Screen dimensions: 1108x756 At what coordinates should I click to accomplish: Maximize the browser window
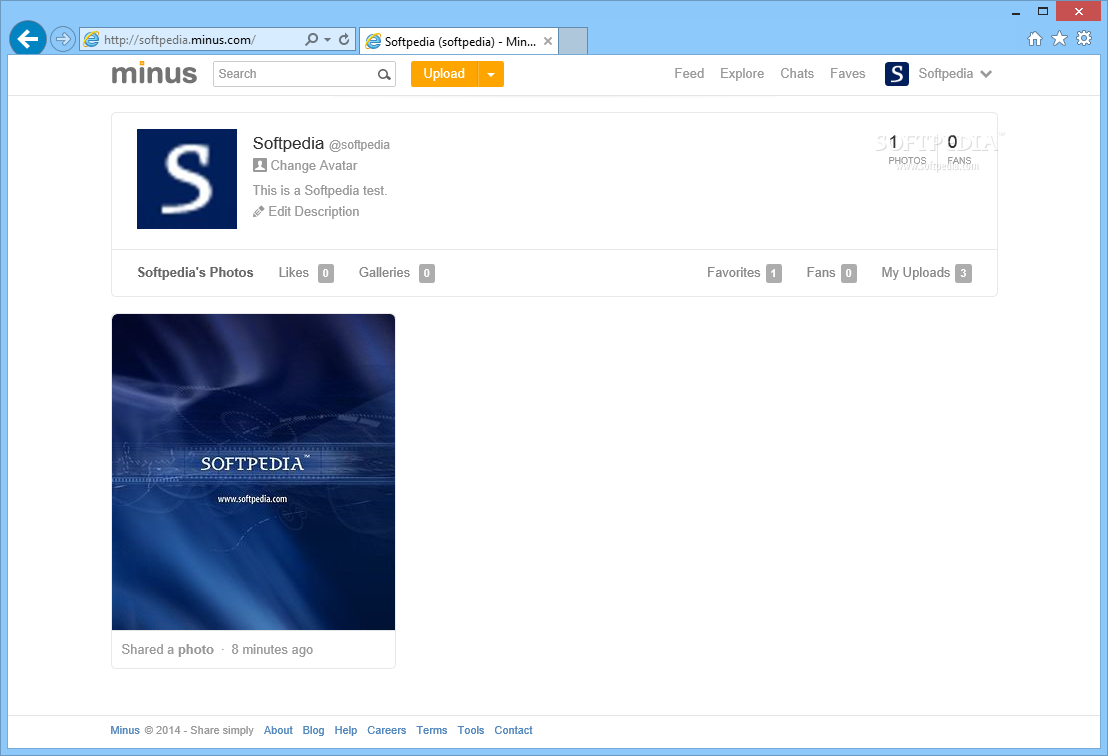(1042, 11)
